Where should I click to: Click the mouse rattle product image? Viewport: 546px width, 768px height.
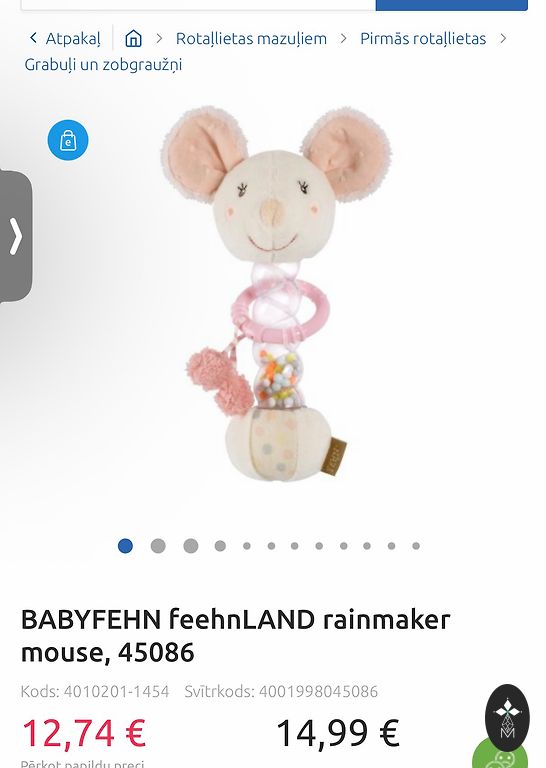(x=276, y=293)
